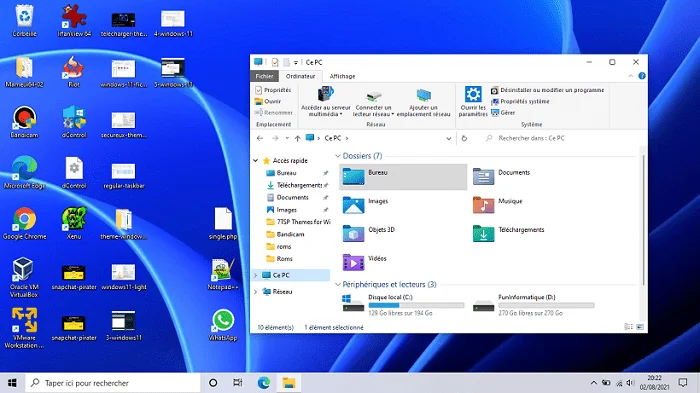Open the VMware Workstation desktop shortcut

click(25, 328)
